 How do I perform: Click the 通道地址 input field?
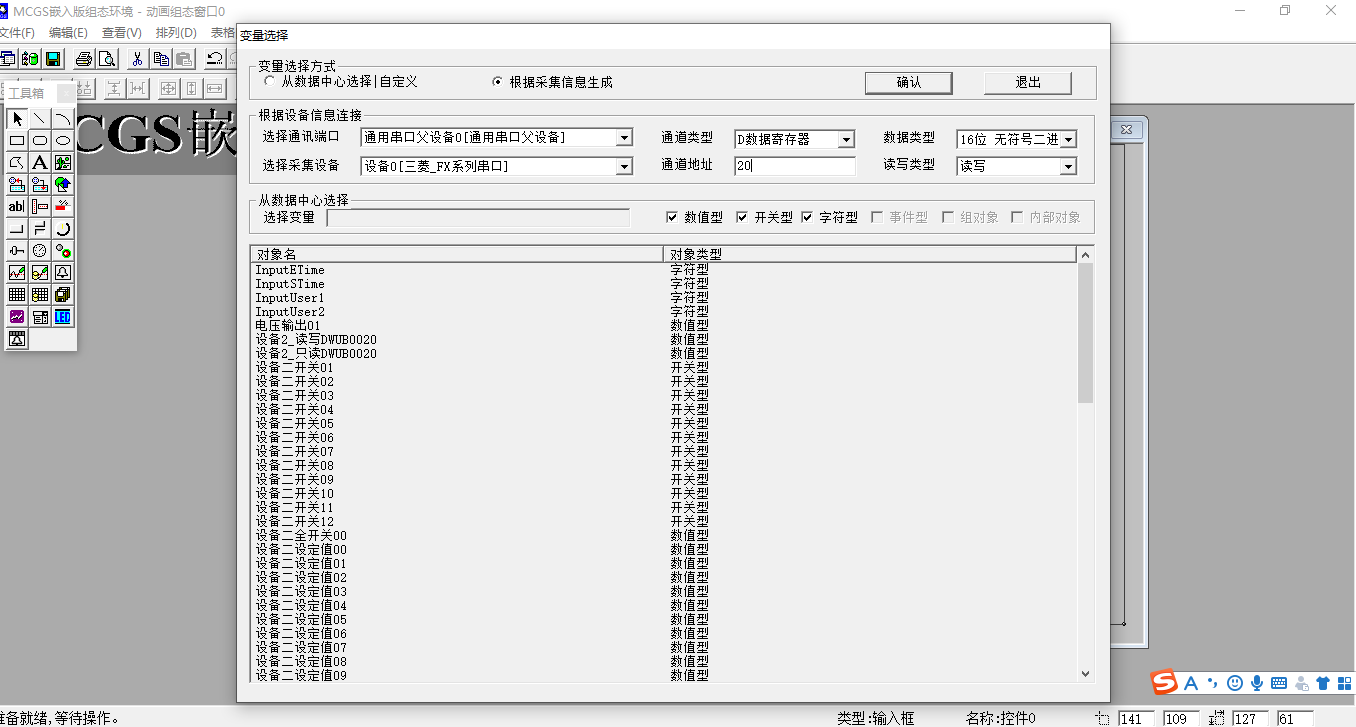(x=795, y=166)
